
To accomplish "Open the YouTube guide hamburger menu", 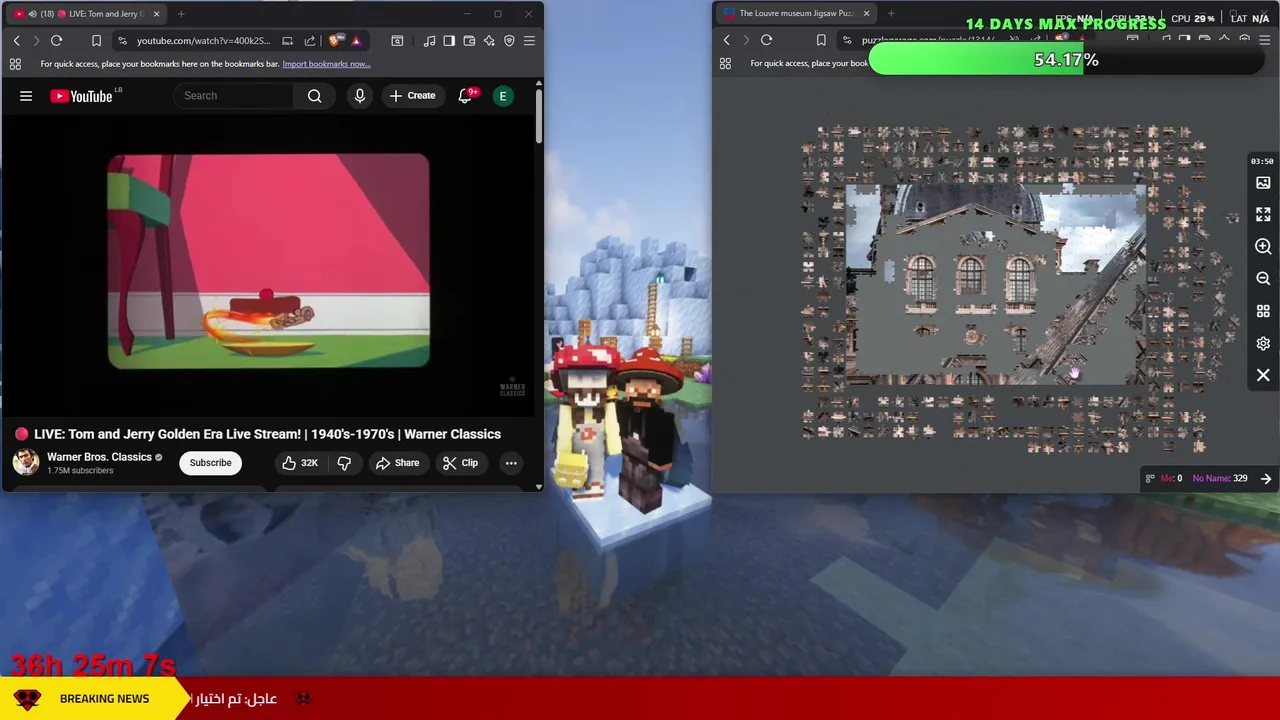I will tap(26, 96).
